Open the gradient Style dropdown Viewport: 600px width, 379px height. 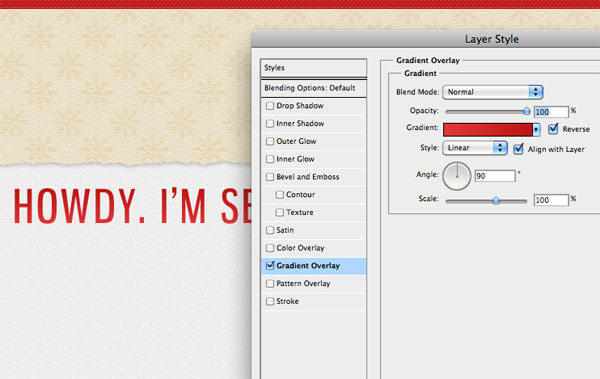point(475,148)
